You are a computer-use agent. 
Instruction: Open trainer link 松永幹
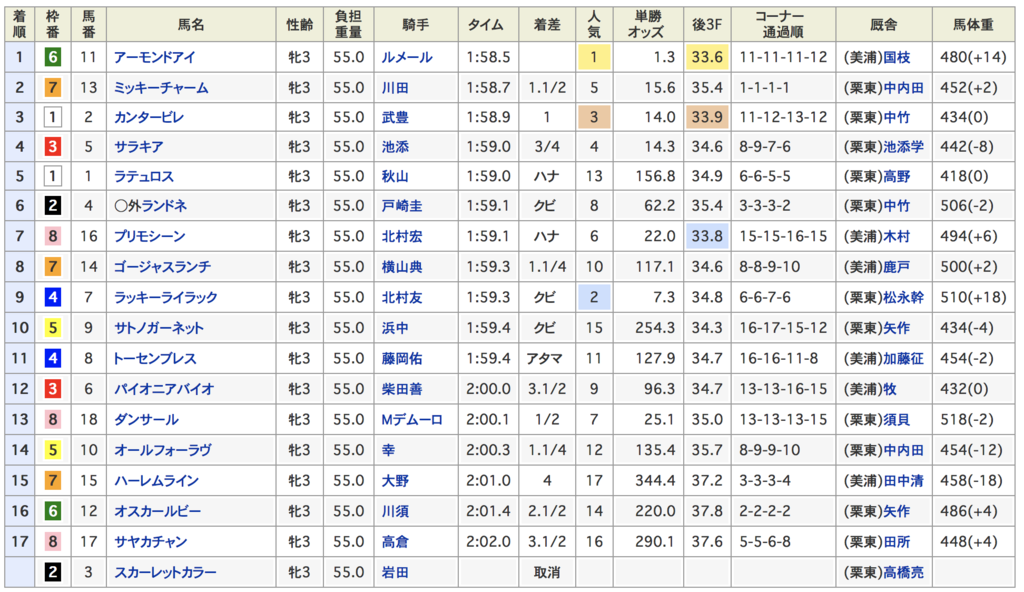coord(903,297)
